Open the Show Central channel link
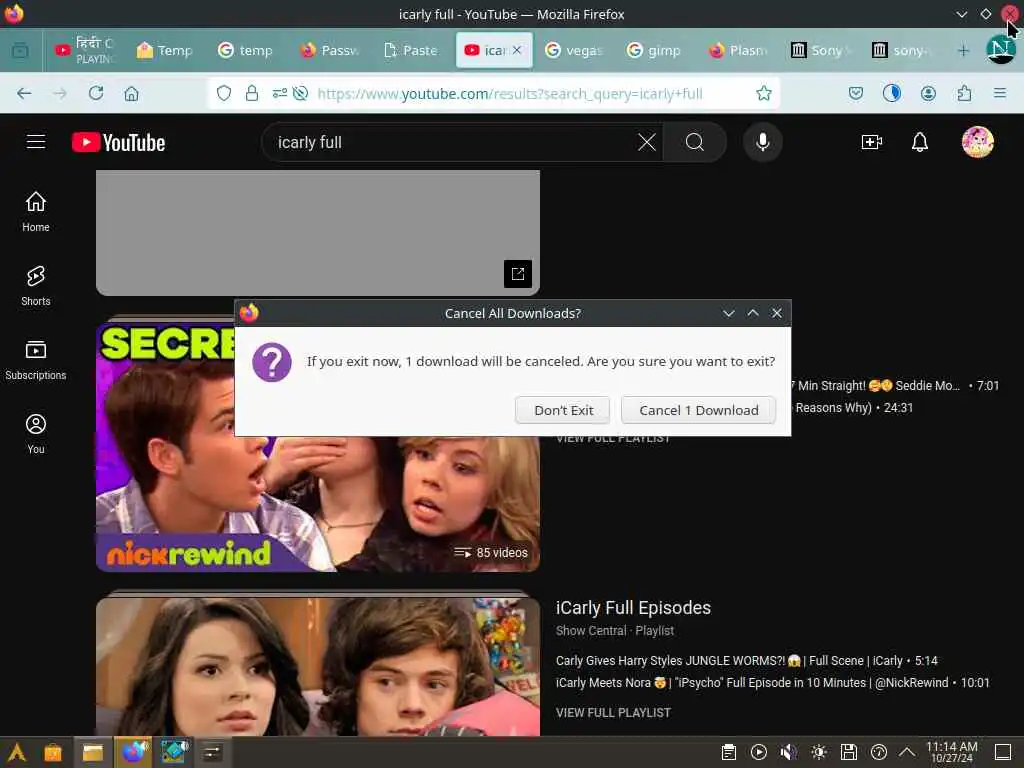 point(590,631)
